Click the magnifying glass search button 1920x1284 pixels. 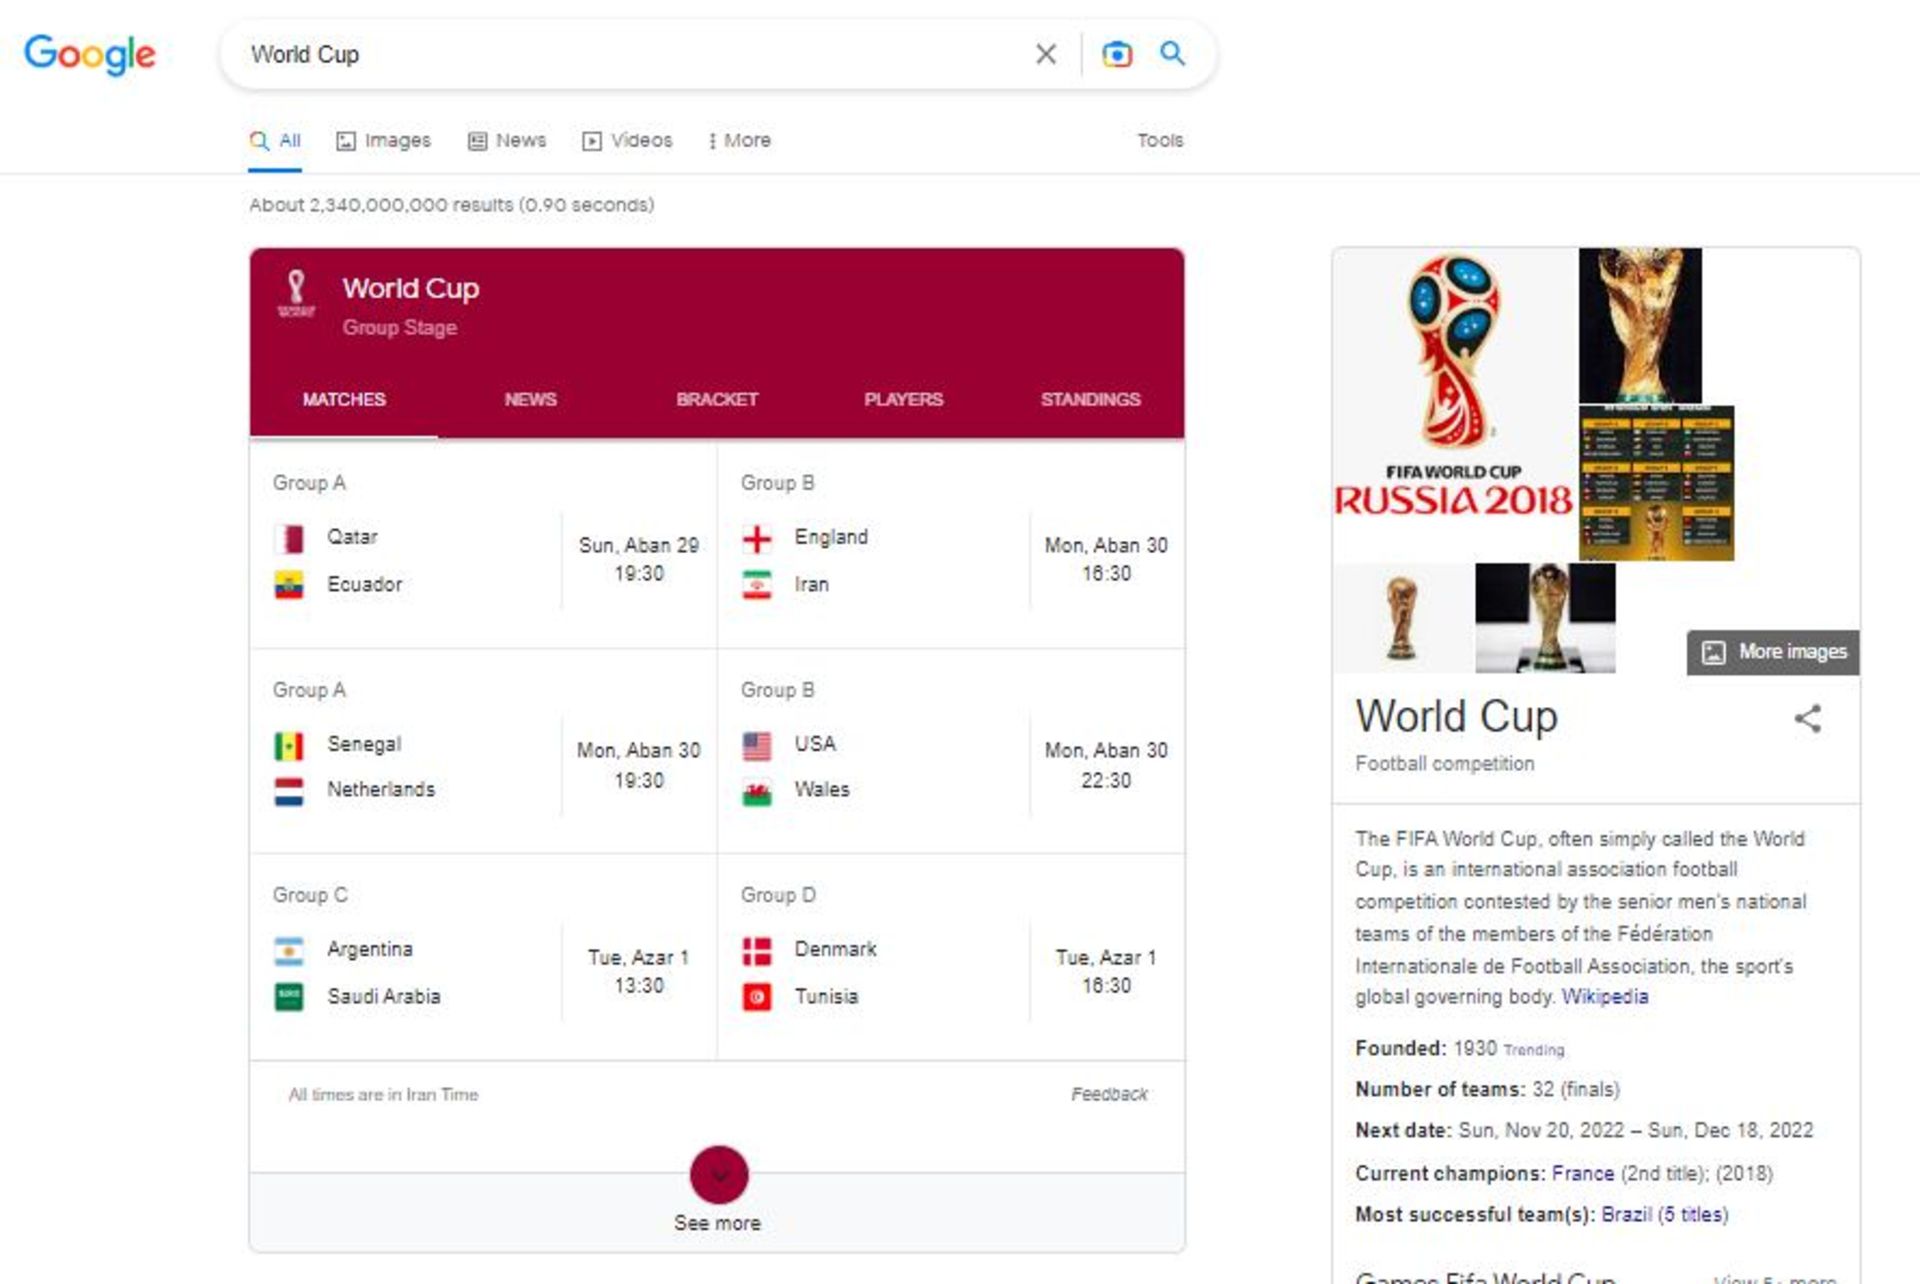(x=1172, y=53)
